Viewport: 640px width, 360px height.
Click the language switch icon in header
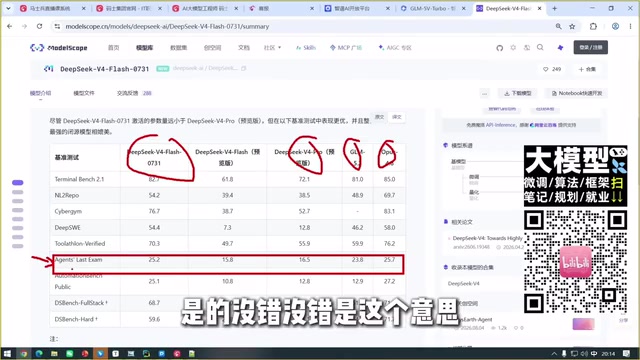[527, 48]
